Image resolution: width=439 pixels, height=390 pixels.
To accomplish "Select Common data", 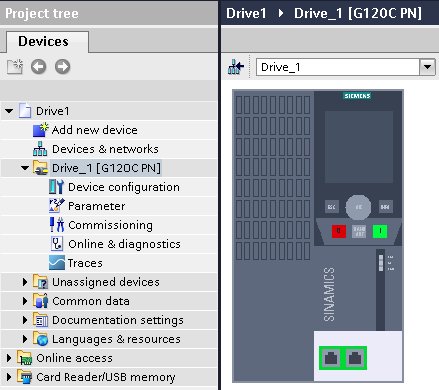I will coord(91,301).
